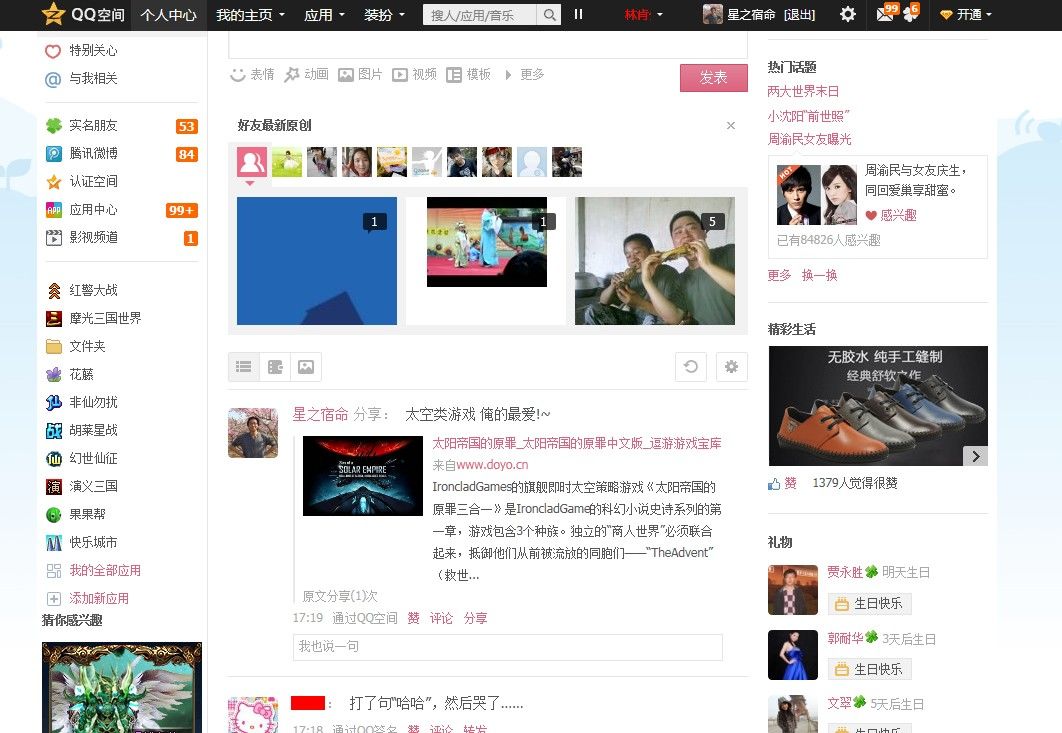Close the 好友最新原创 panel
Image resolution: width=1062 pixels, height=733 pixels.
731,125
